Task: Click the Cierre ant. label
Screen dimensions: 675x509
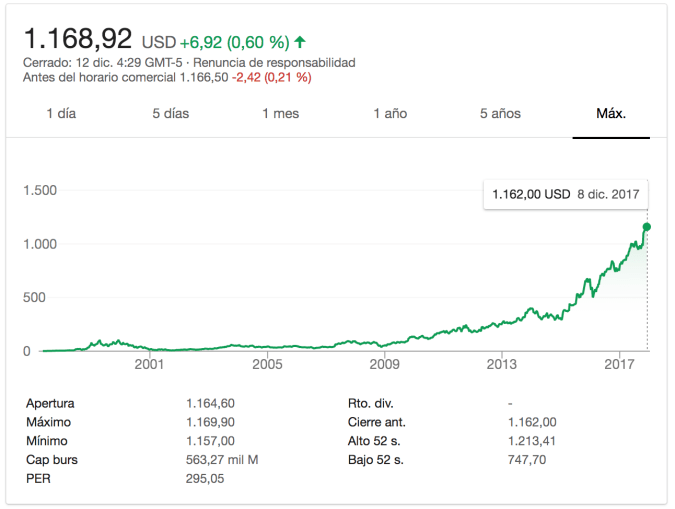Action: point(377,422)
